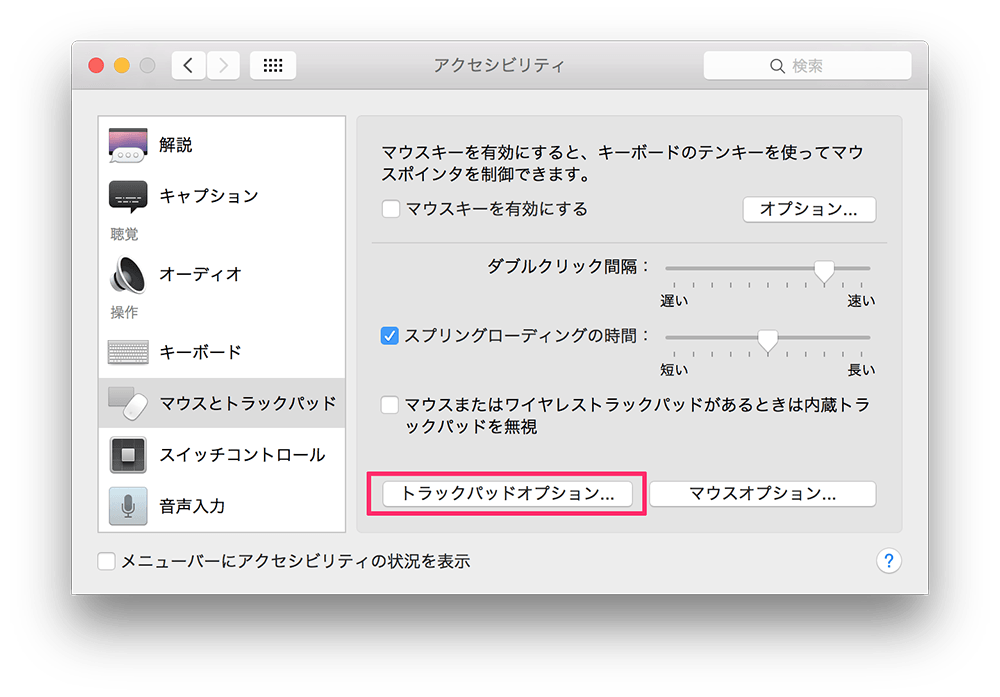This screenshot has height=697, width=1000.
Task: Click the スイッチコントロール icon
Action: [x=128, y=455]
